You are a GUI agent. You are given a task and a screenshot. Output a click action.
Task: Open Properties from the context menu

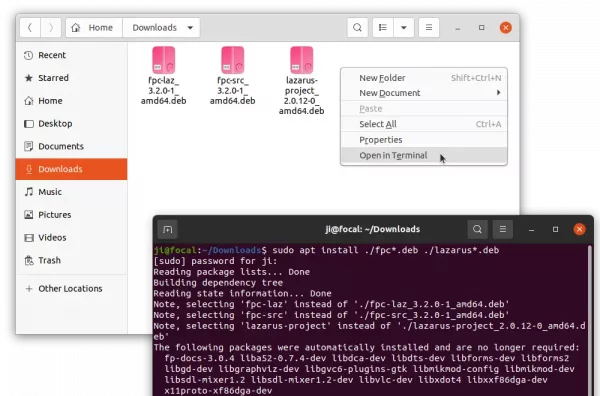424,140
